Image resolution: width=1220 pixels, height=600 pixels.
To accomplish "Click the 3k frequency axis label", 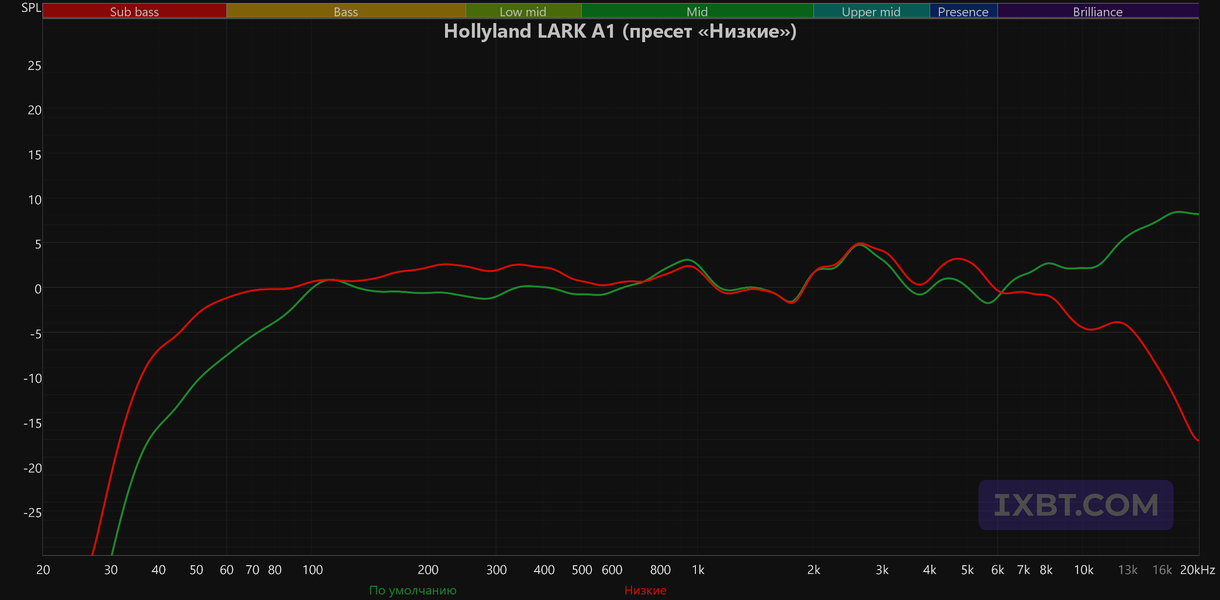I will pyautogui.click(x=882, y=570).
